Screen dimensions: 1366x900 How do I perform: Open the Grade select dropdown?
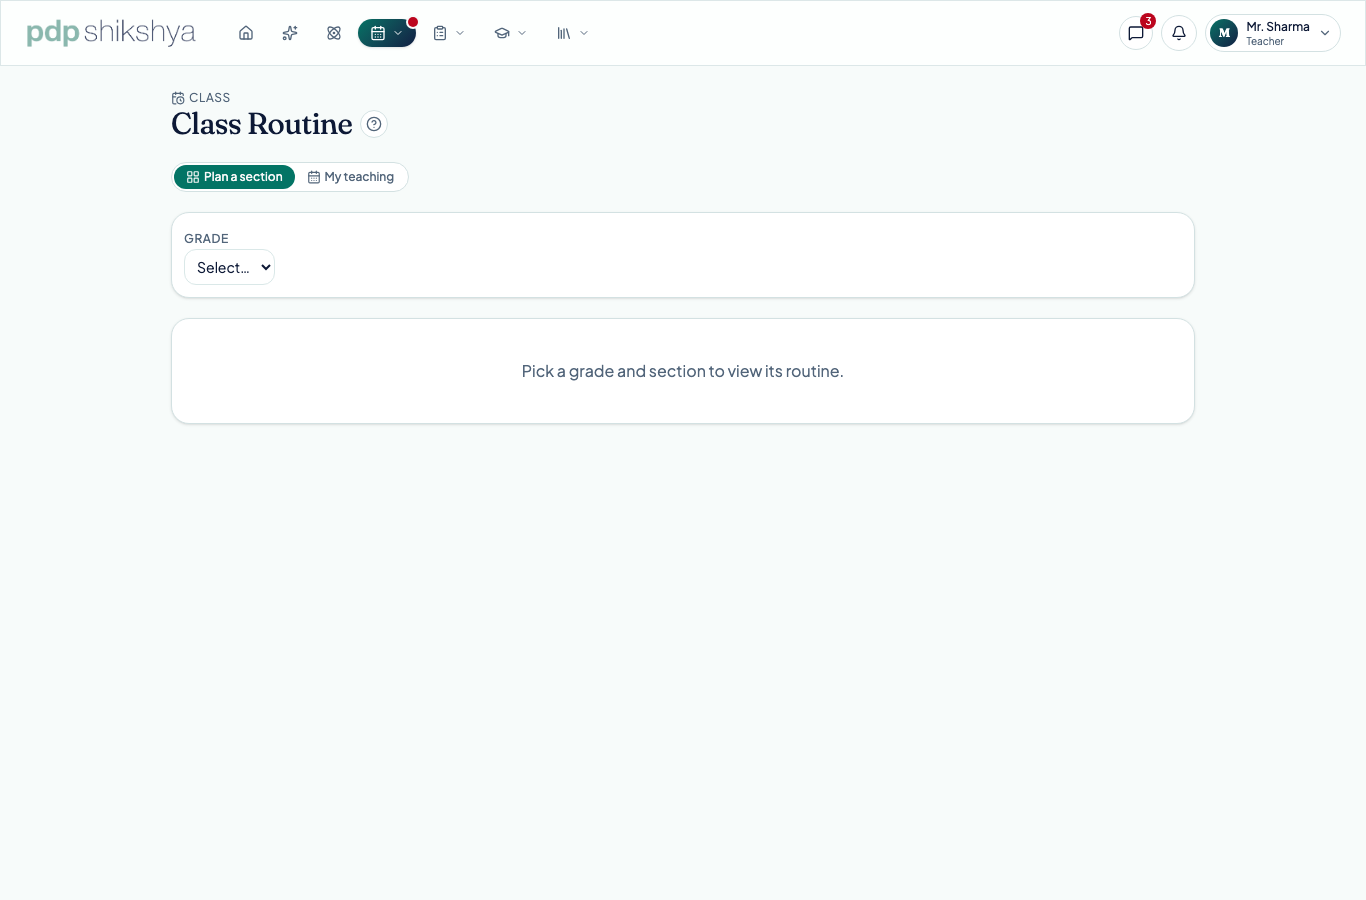point(229,267)
